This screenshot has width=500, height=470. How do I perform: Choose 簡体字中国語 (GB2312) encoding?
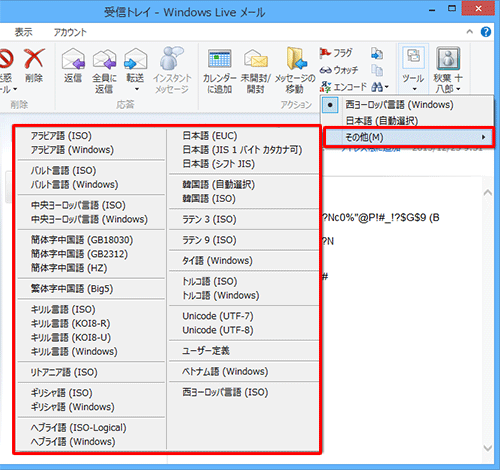tap(79, 254)
